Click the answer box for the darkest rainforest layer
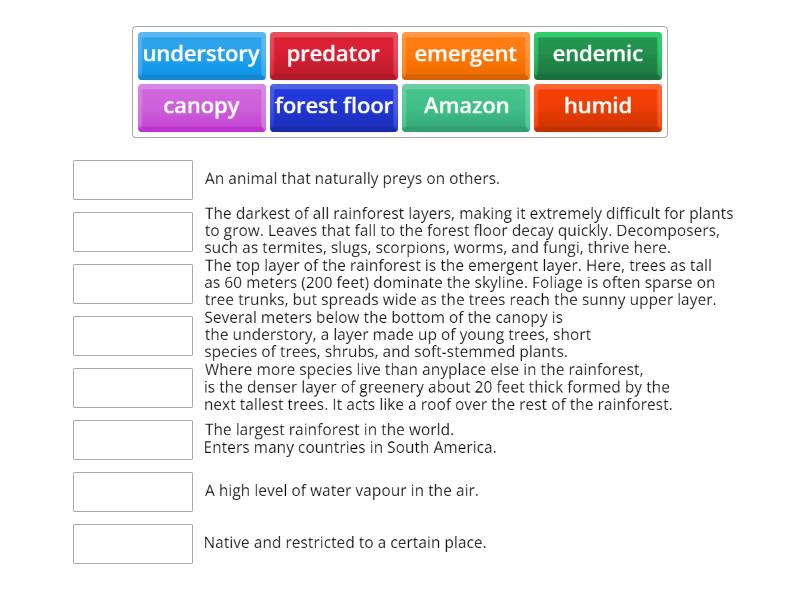Viewport: 800px width, 600px height. point(133,232)
